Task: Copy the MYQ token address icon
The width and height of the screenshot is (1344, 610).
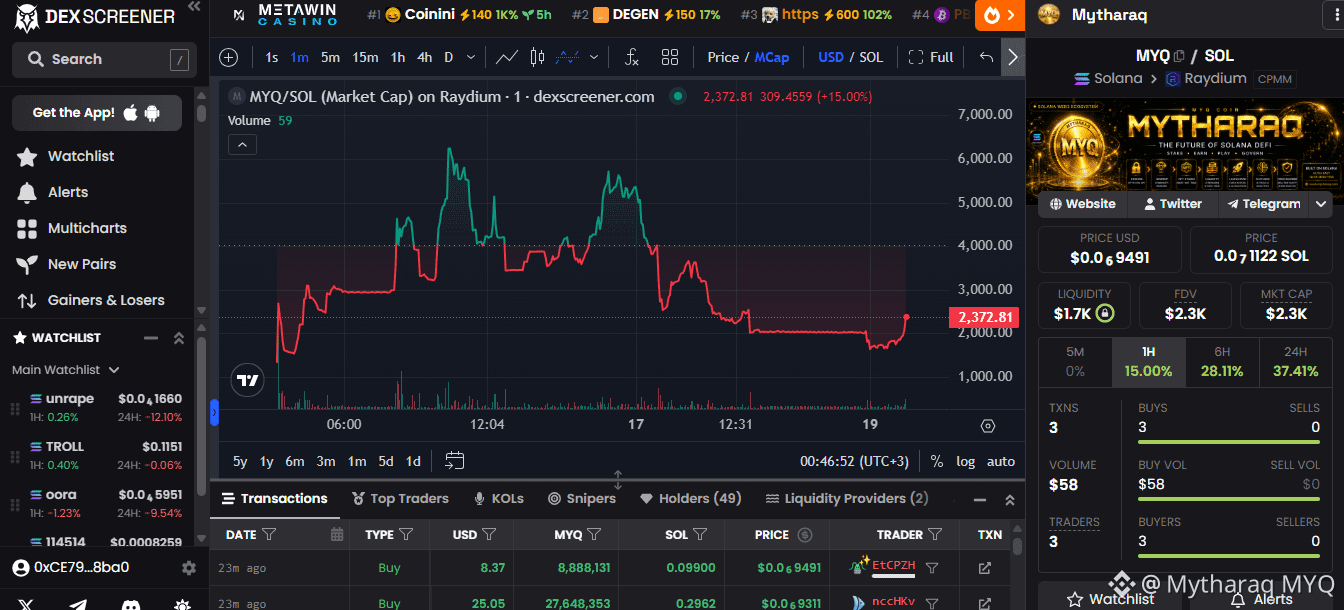Action: (x=1179, y=56)
